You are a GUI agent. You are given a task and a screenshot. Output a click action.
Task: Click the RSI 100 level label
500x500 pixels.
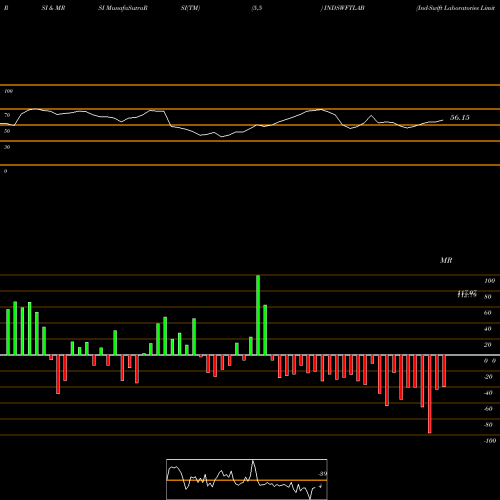tap(9, 91)
